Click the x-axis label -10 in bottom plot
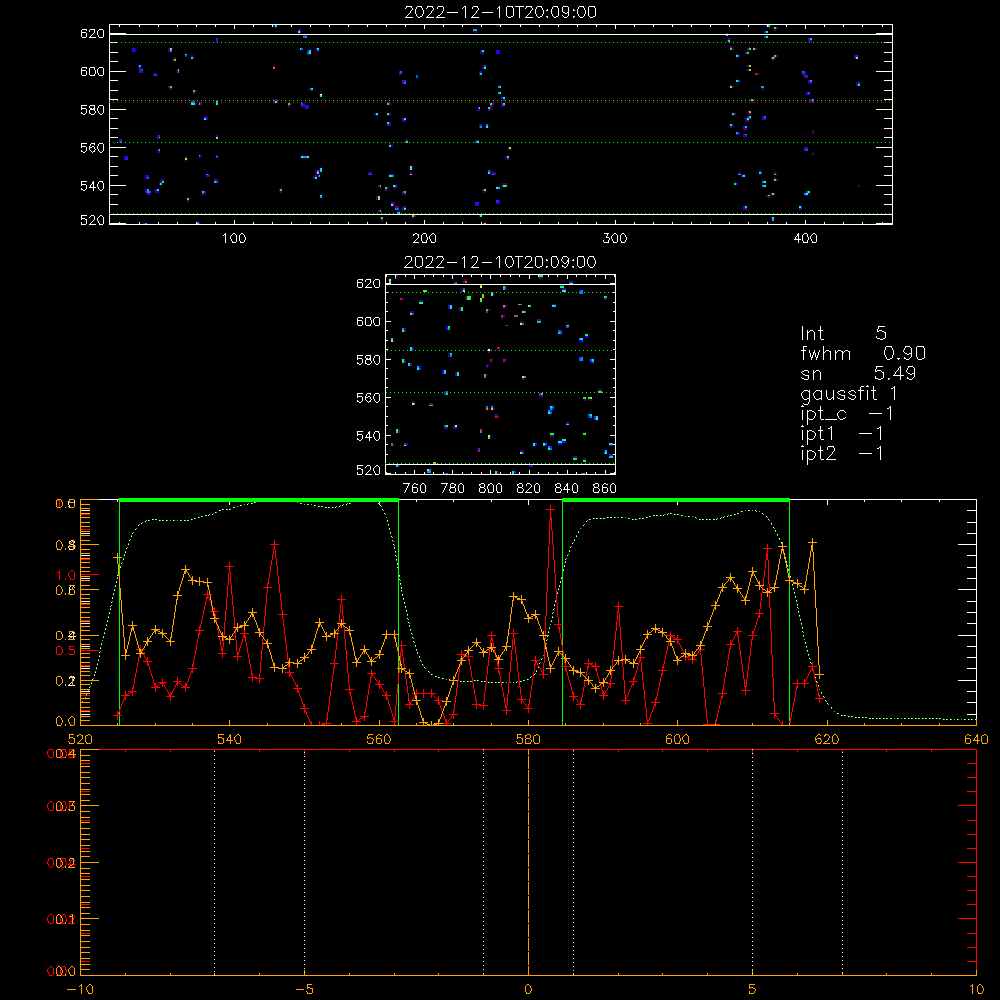This screenshot has width=1000, height=1000. tap(80, 989)
